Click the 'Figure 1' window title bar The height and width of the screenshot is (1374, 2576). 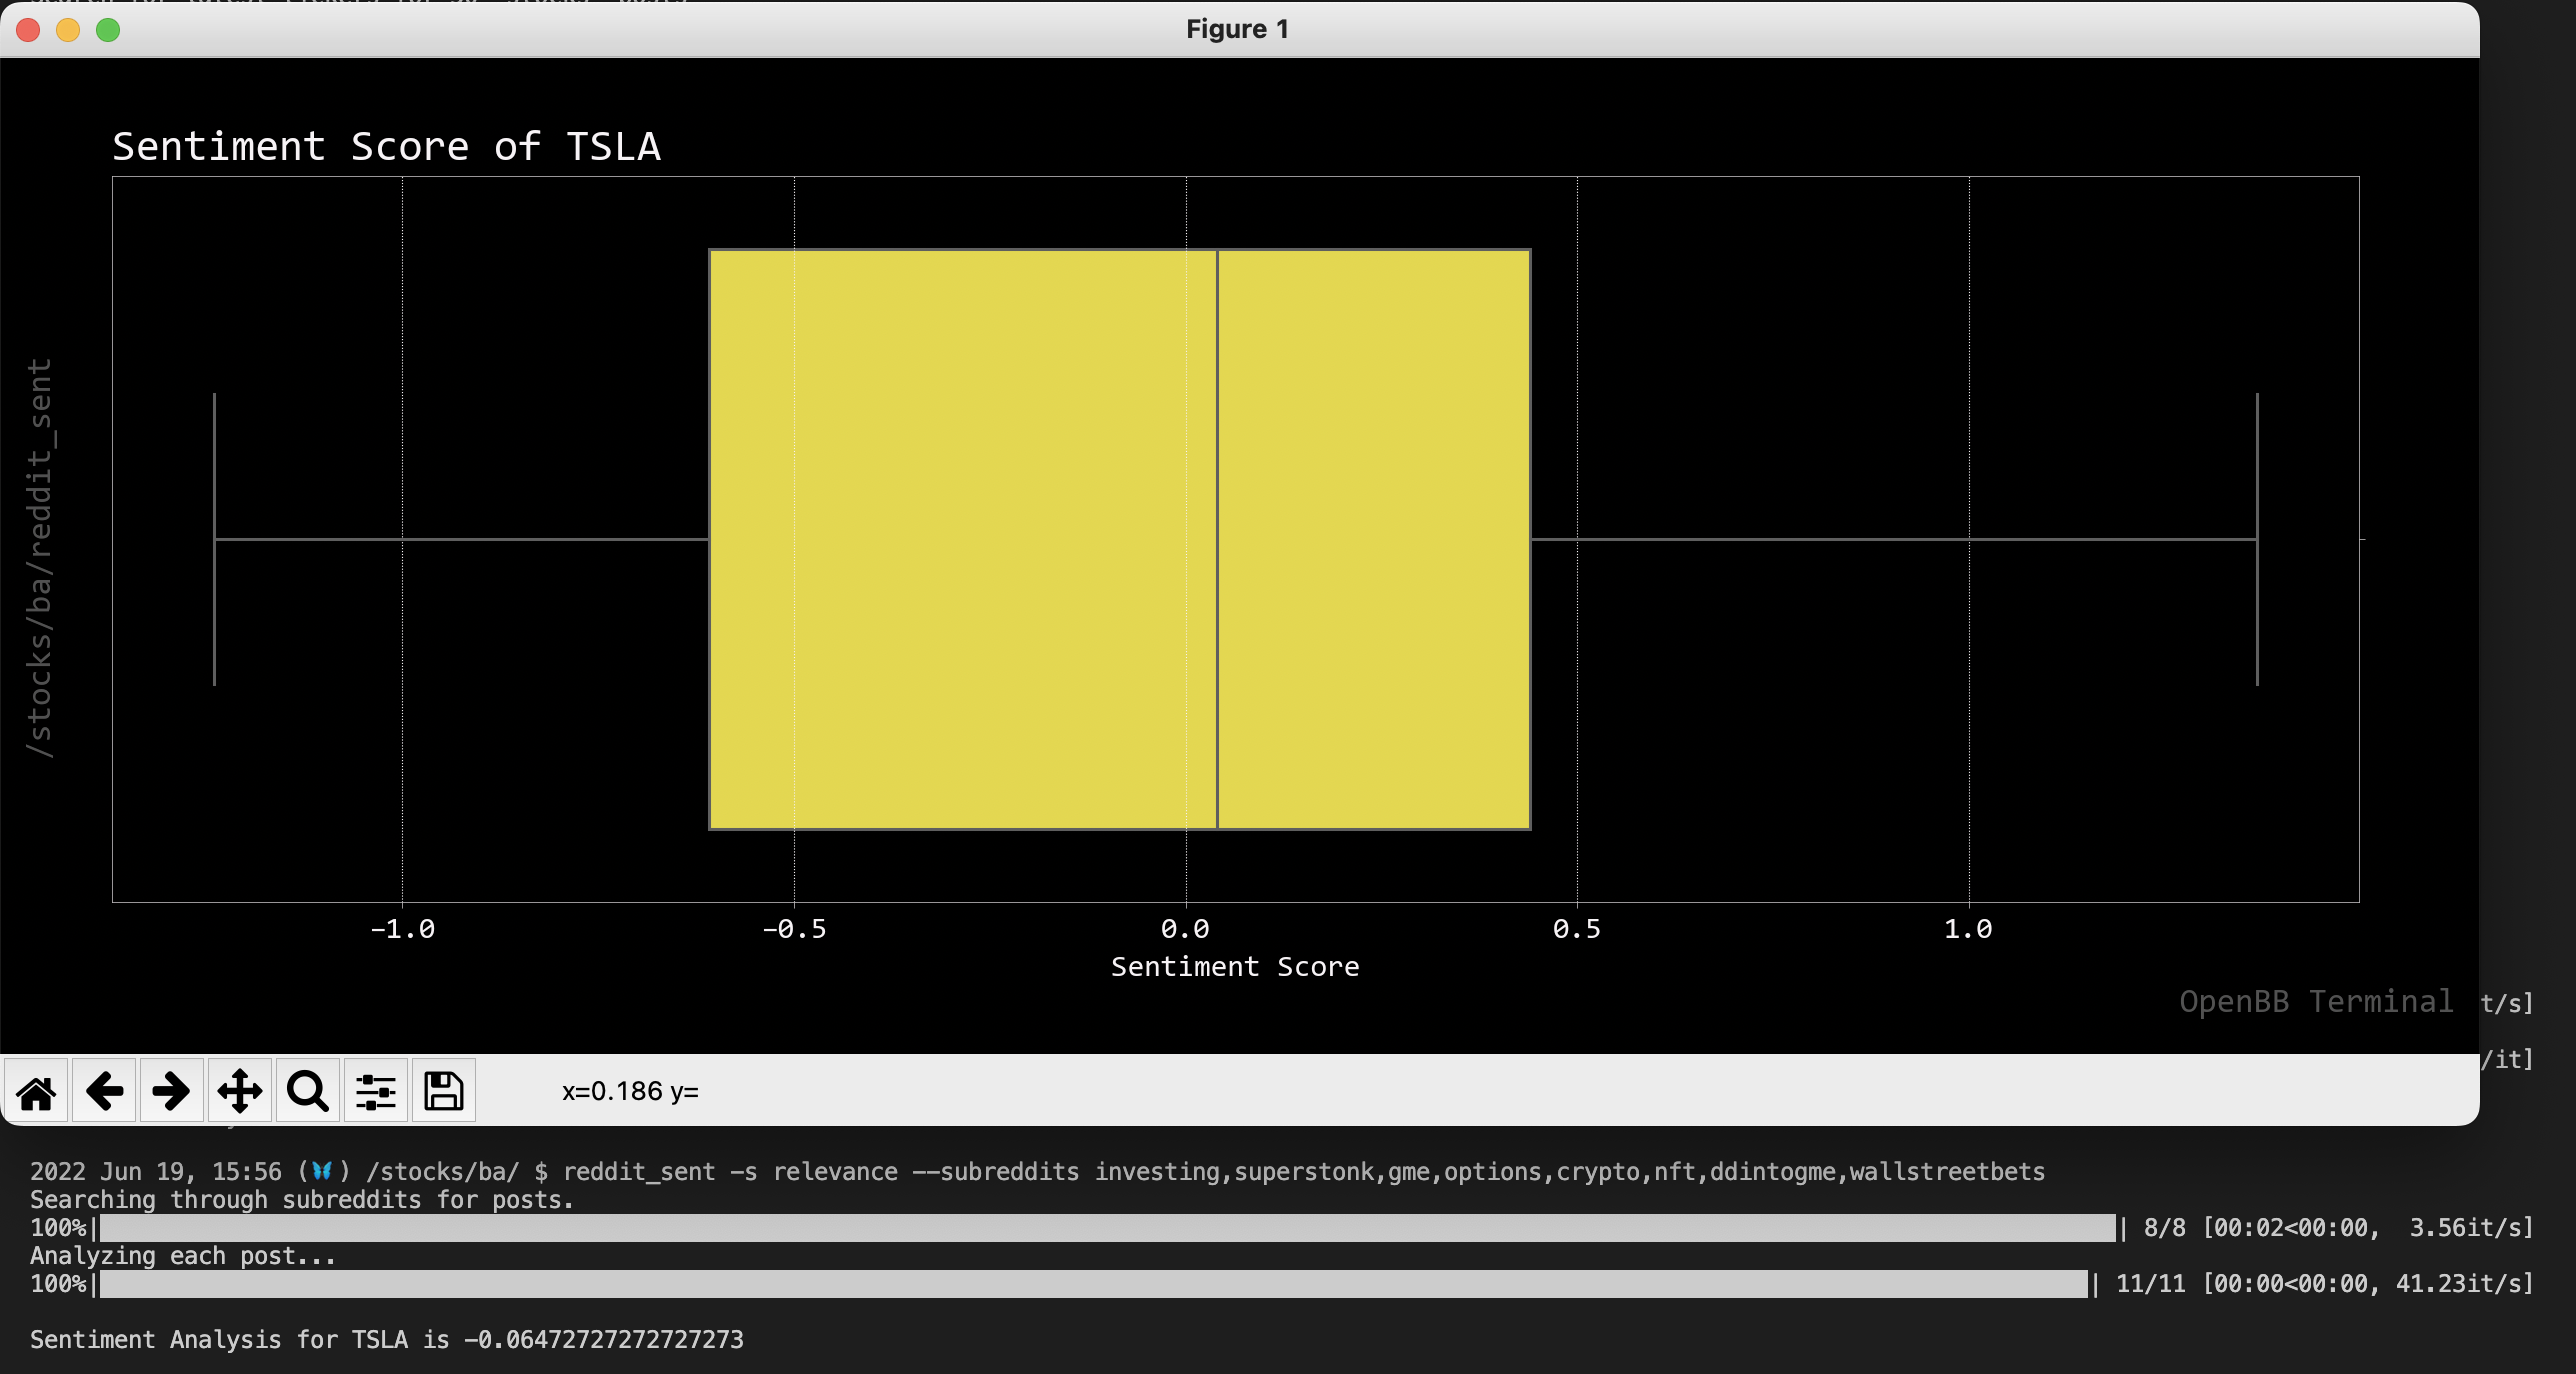coord(1237,29)
